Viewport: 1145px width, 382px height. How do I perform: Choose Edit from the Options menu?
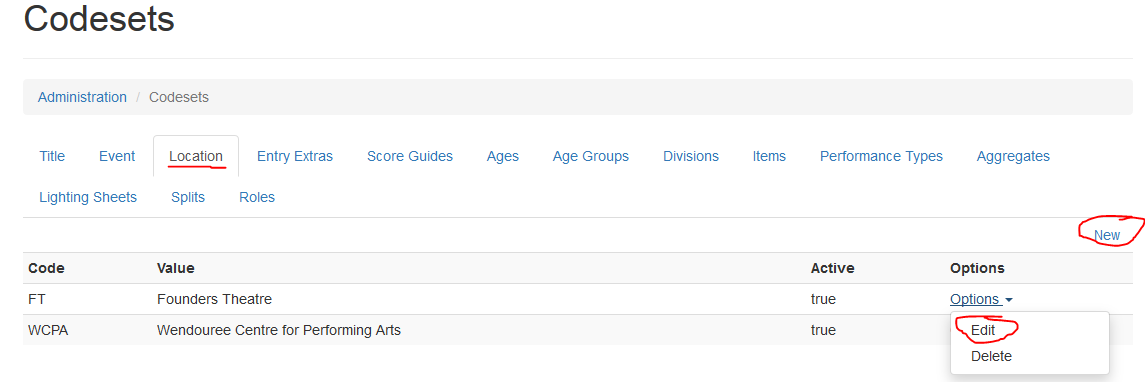(x=983, y=330)
